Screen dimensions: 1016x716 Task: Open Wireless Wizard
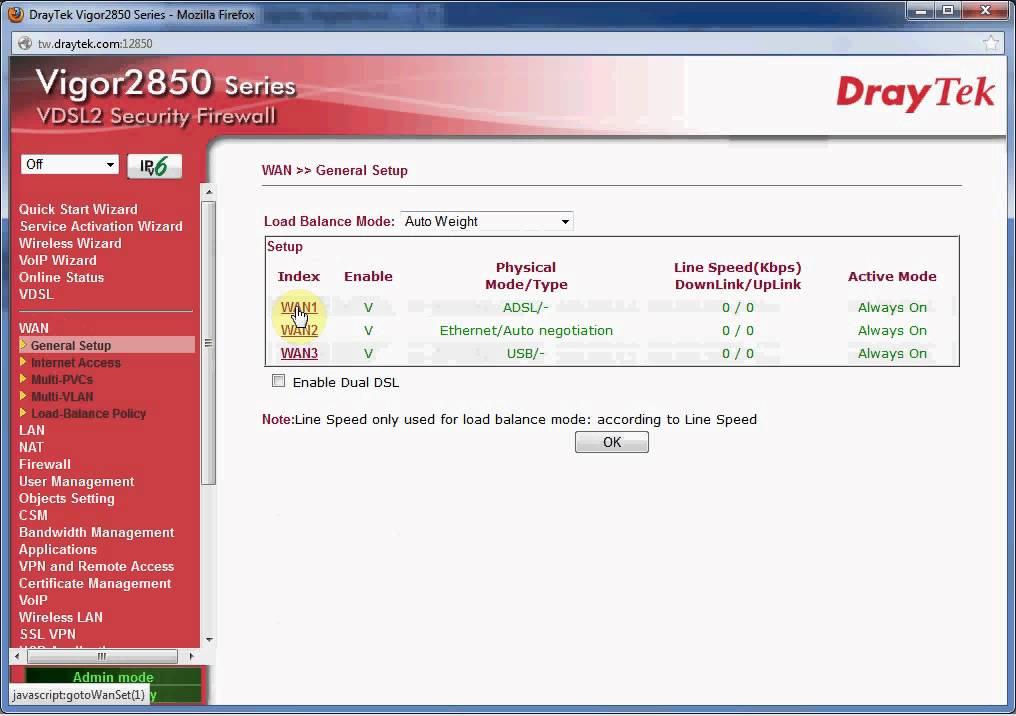pos(70,243)
